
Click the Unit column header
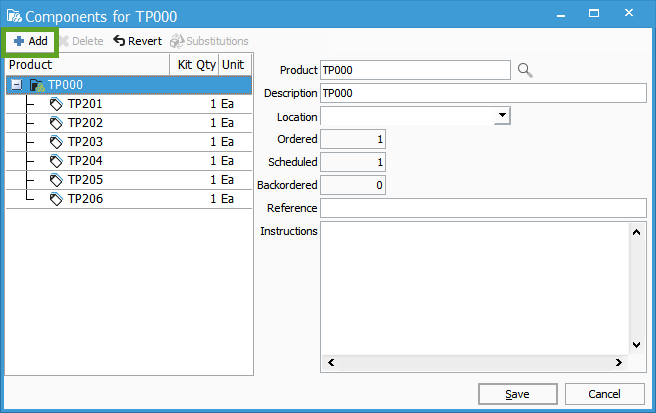click(235, 64)
